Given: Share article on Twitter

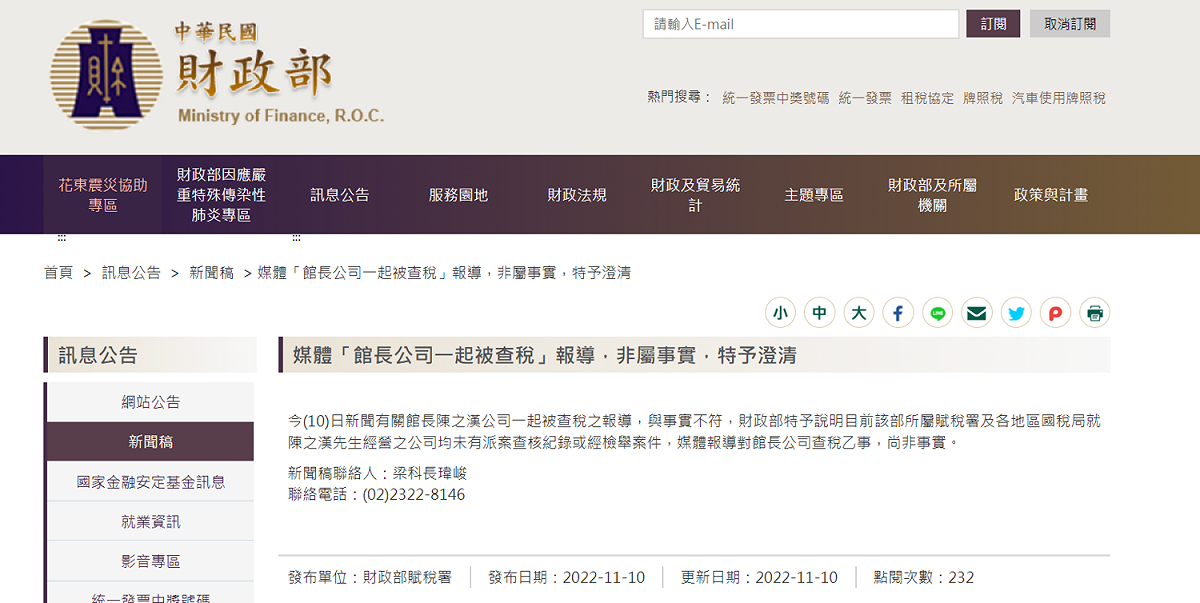Looking at the screenshot, I should [x=1016, y=313].
